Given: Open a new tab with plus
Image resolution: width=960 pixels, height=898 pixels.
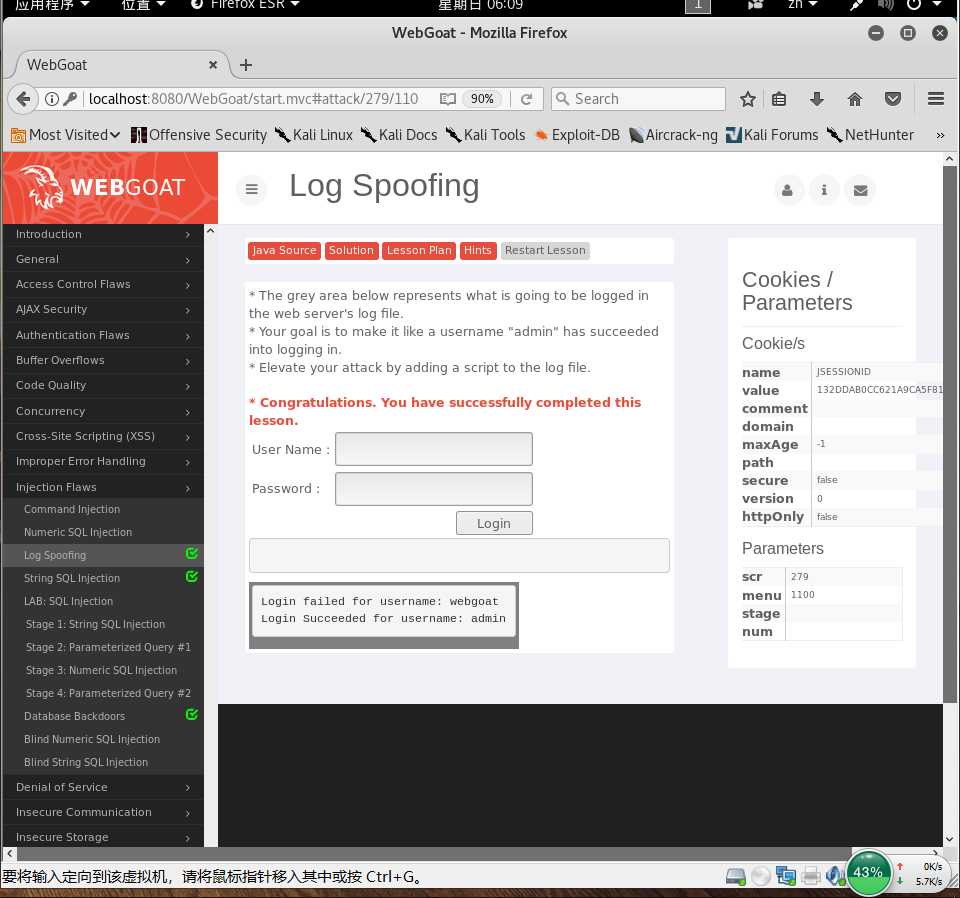Looking at the screenshot, I should [246, 65].
